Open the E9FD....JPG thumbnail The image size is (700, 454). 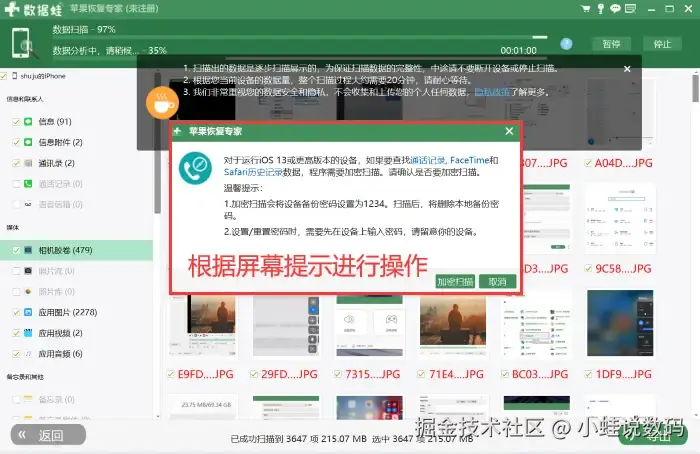pyautogui.click(x=203, y=327)
